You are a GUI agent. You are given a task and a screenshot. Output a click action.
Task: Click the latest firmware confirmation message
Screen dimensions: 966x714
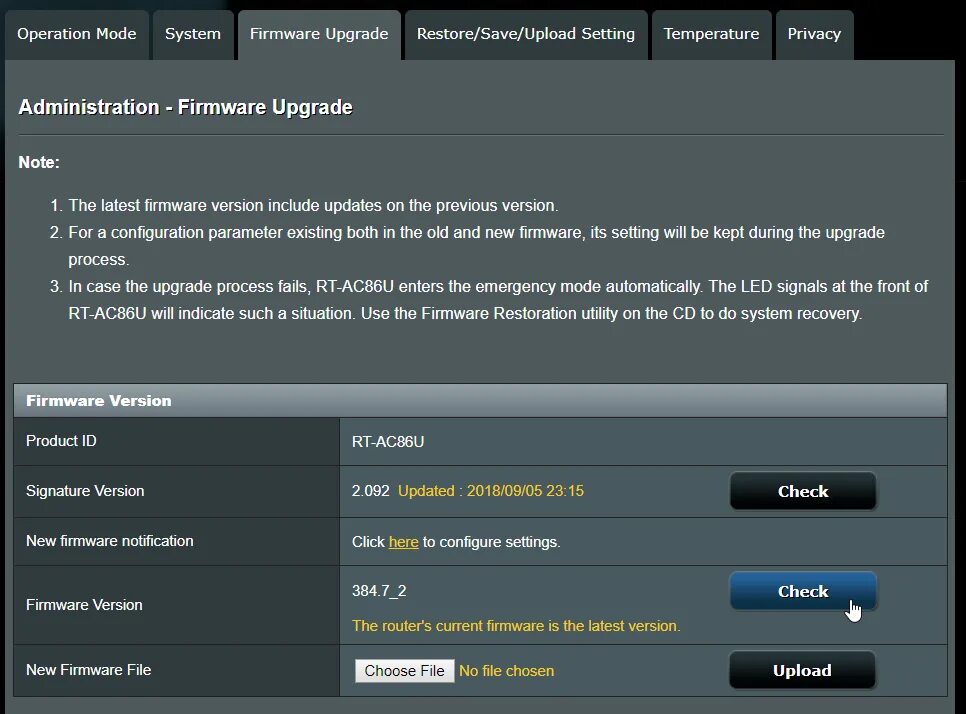click(x=517, y=624)
